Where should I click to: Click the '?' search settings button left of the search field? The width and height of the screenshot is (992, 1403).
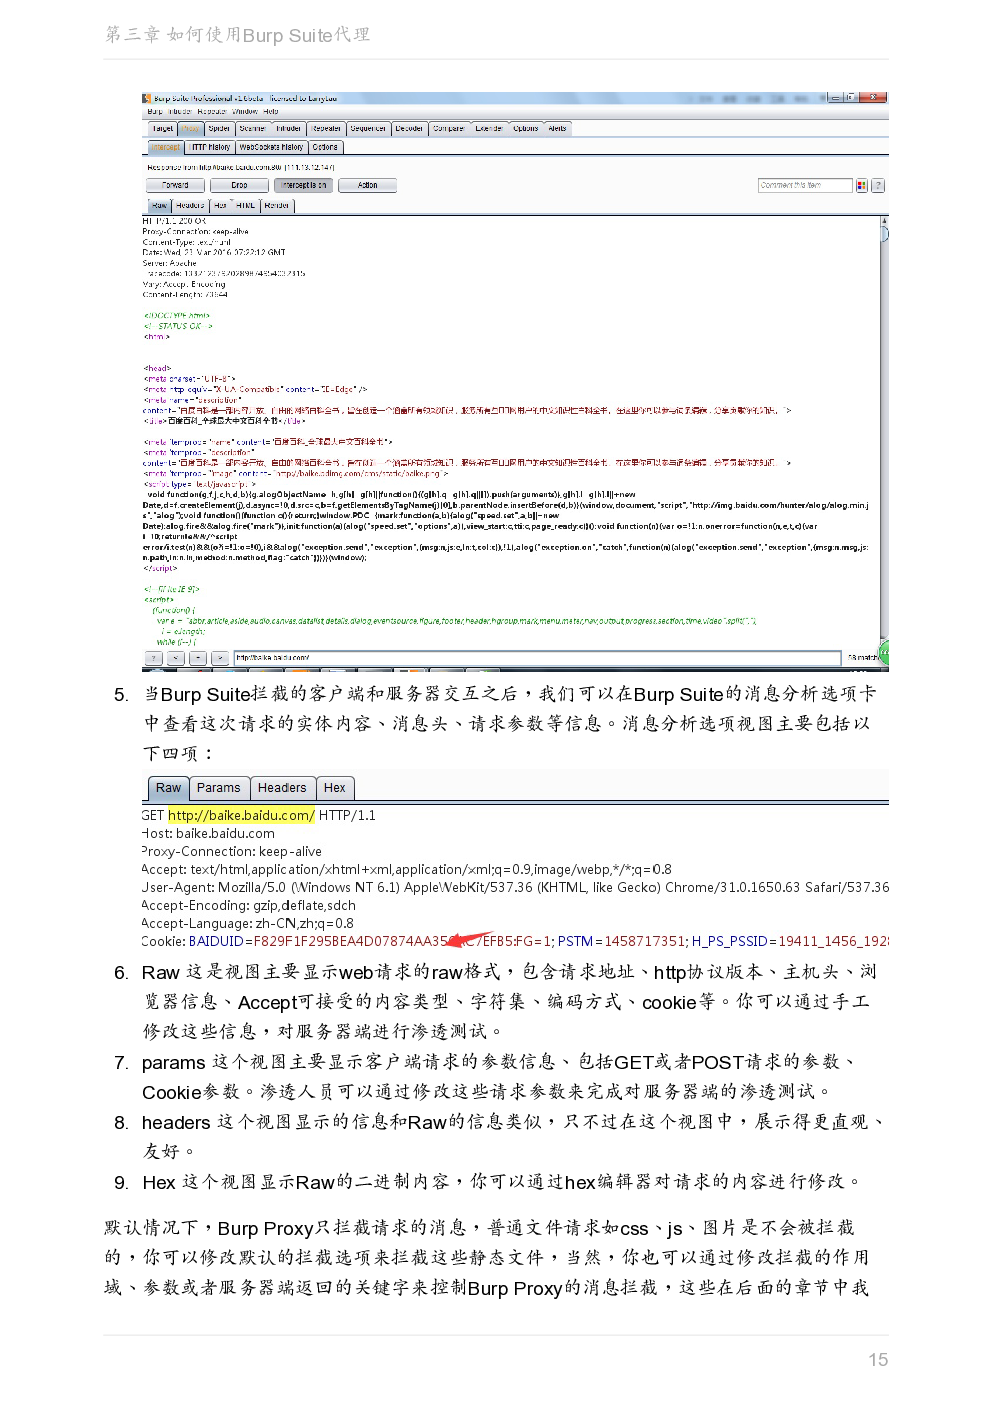[x=154, y=658]
